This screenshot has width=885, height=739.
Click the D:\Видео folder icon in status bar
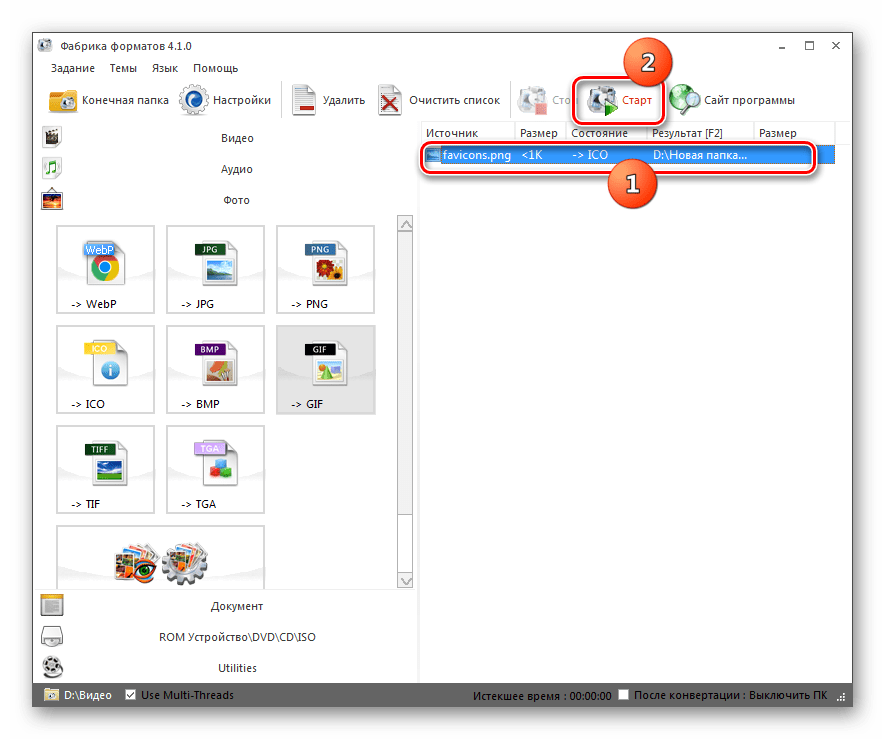(x=51, y=695)
